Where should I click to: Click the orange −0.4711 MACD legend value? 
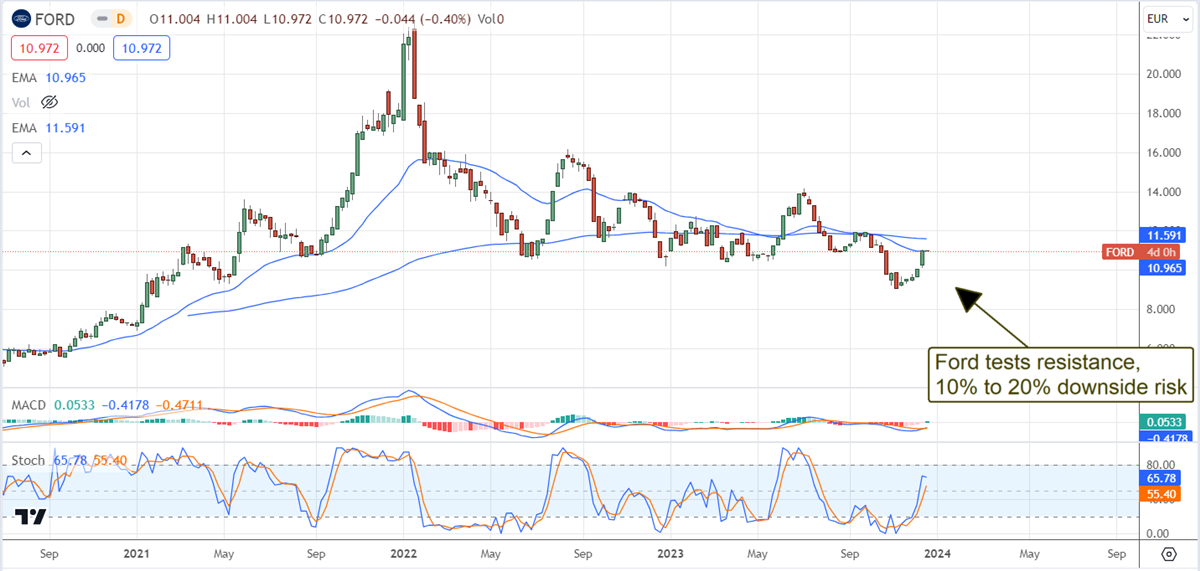click(x=179, y=404)
